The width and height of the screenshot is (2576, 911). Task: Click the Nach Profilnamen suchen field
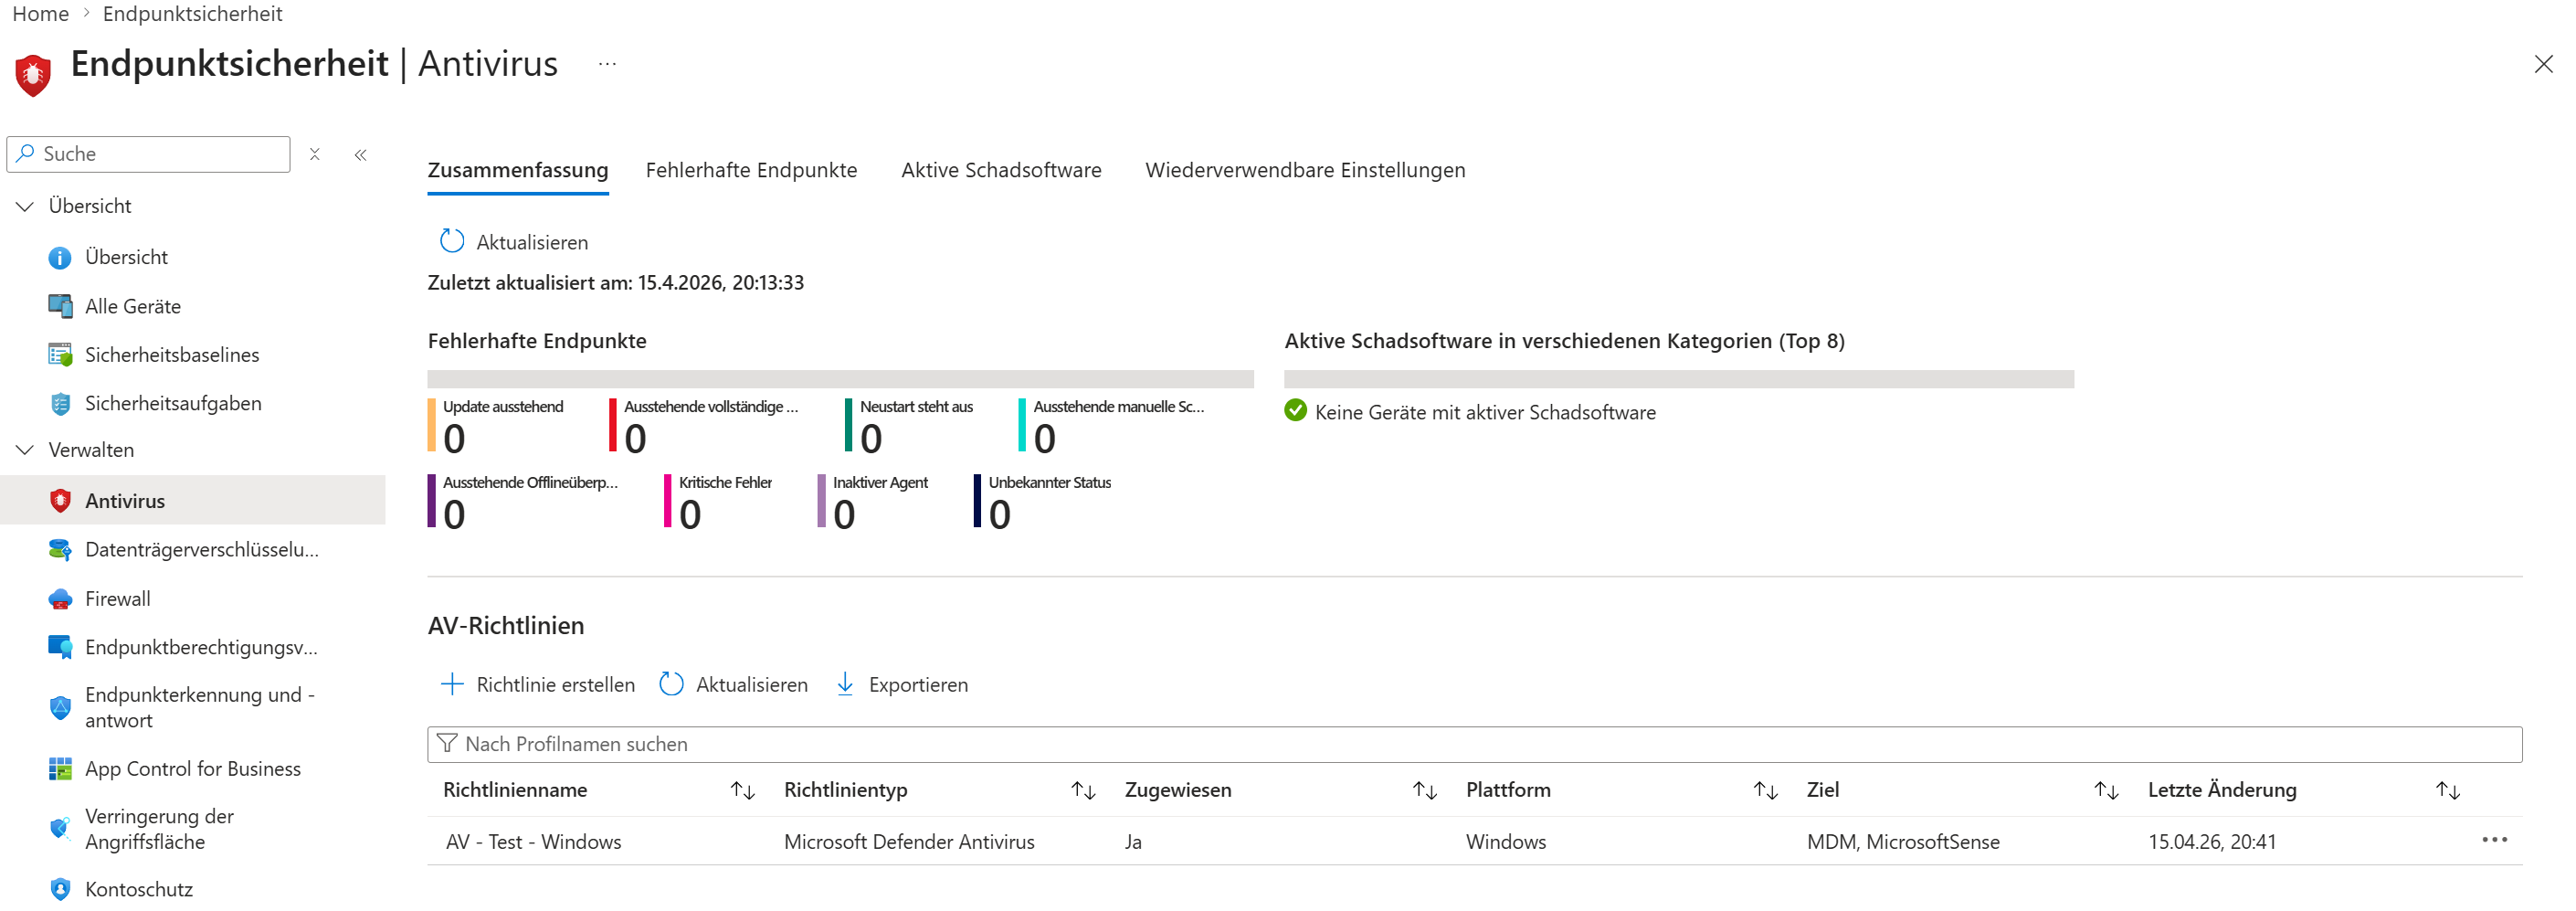[x=1474, y=745]
